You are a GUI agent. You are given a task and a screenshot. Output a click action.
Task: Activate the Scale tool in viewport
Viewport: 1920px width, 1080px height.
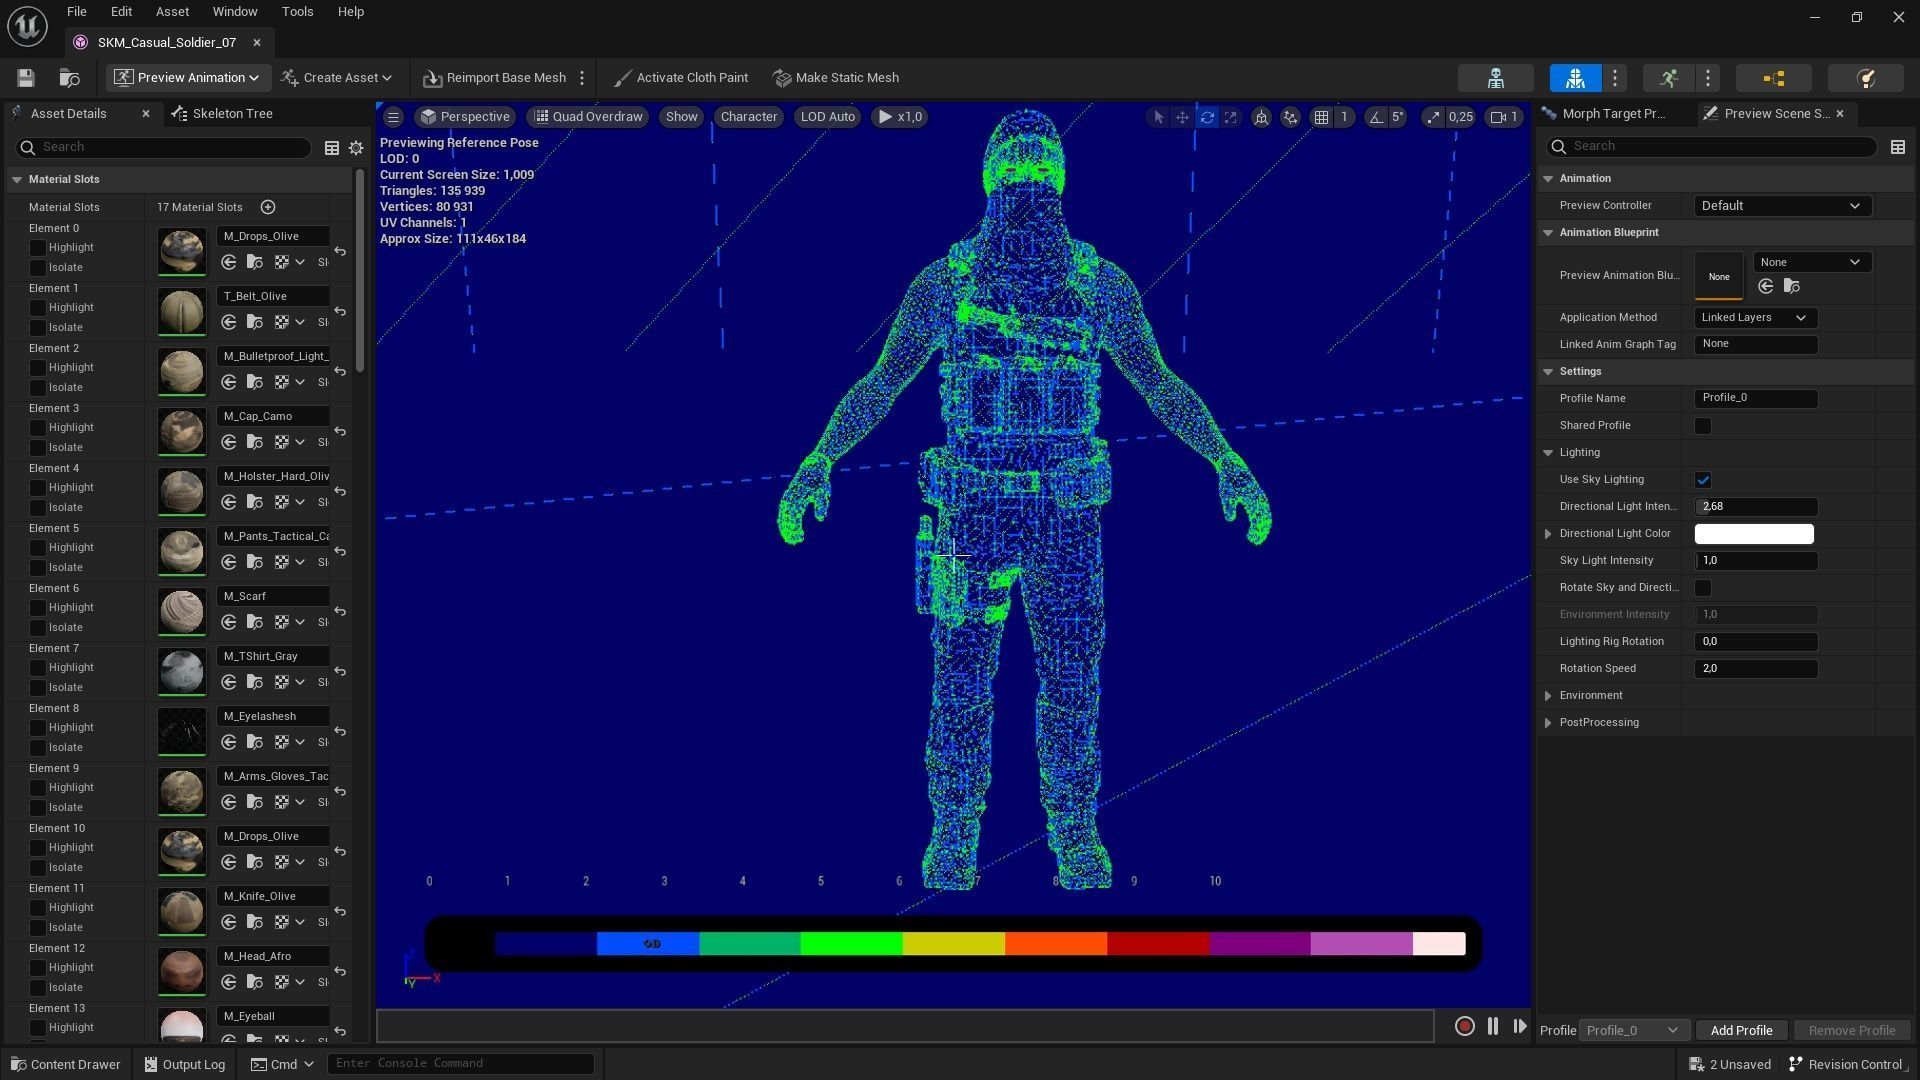pos(1231,117)
